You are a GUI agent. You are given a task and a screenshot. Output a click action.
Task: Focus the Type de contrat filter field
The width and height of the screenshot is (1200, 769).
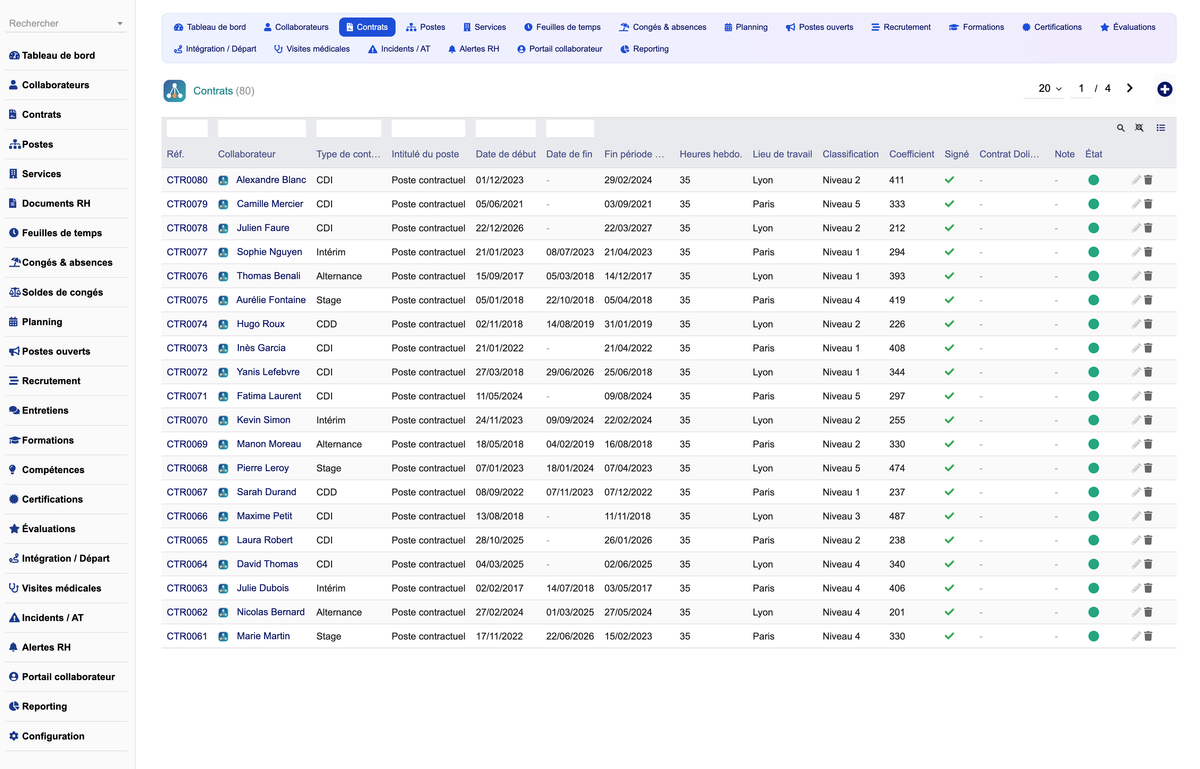click(349, 128)
